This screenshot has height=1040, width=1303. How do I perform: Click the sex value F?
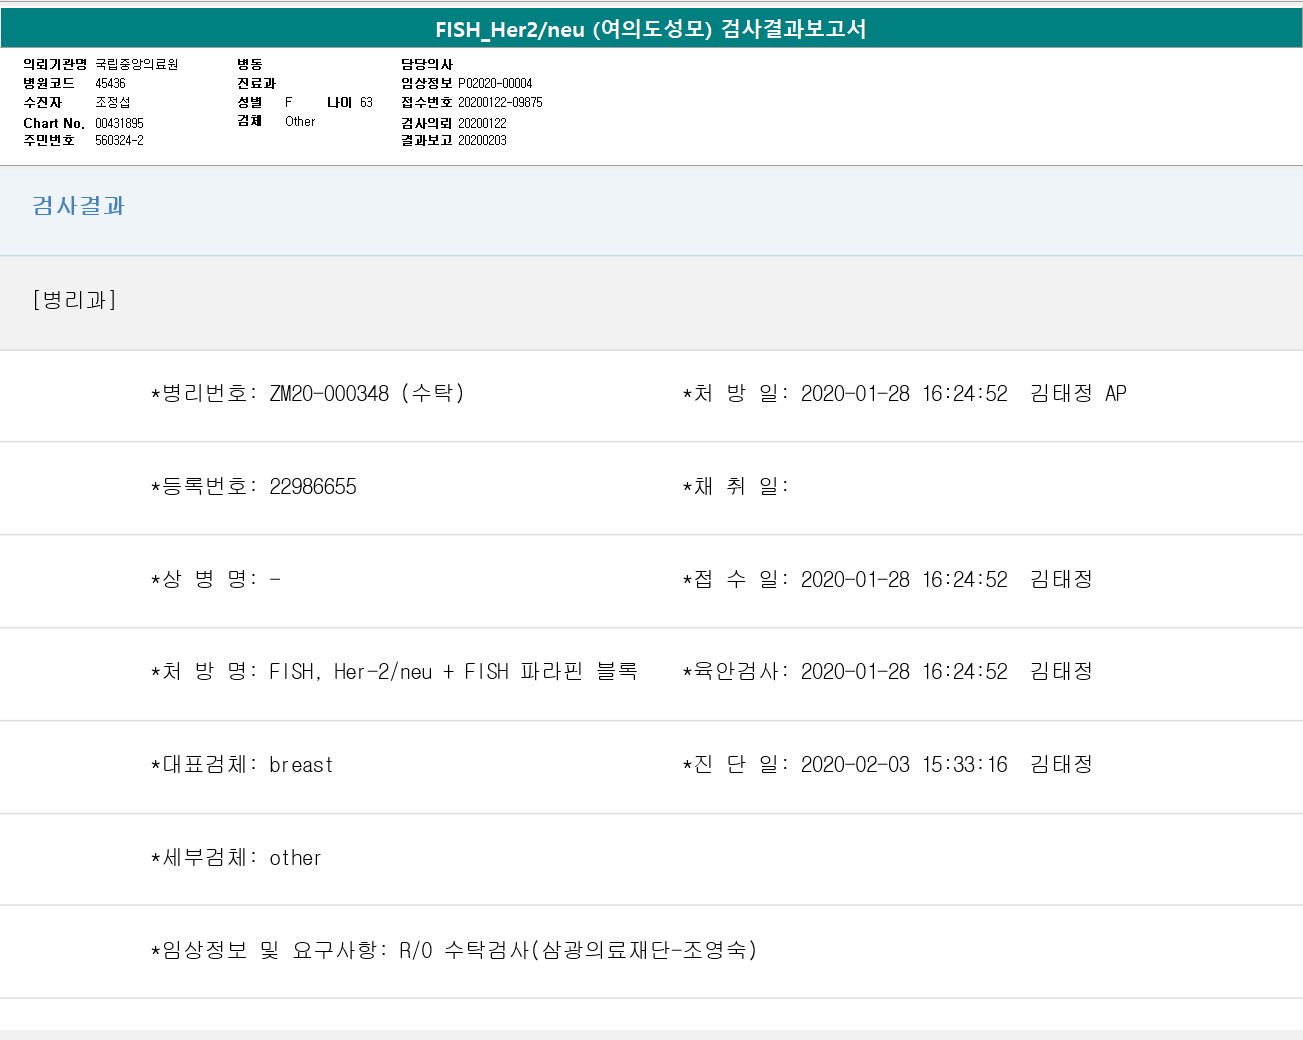pyautogui.click(x=288, y=102)
